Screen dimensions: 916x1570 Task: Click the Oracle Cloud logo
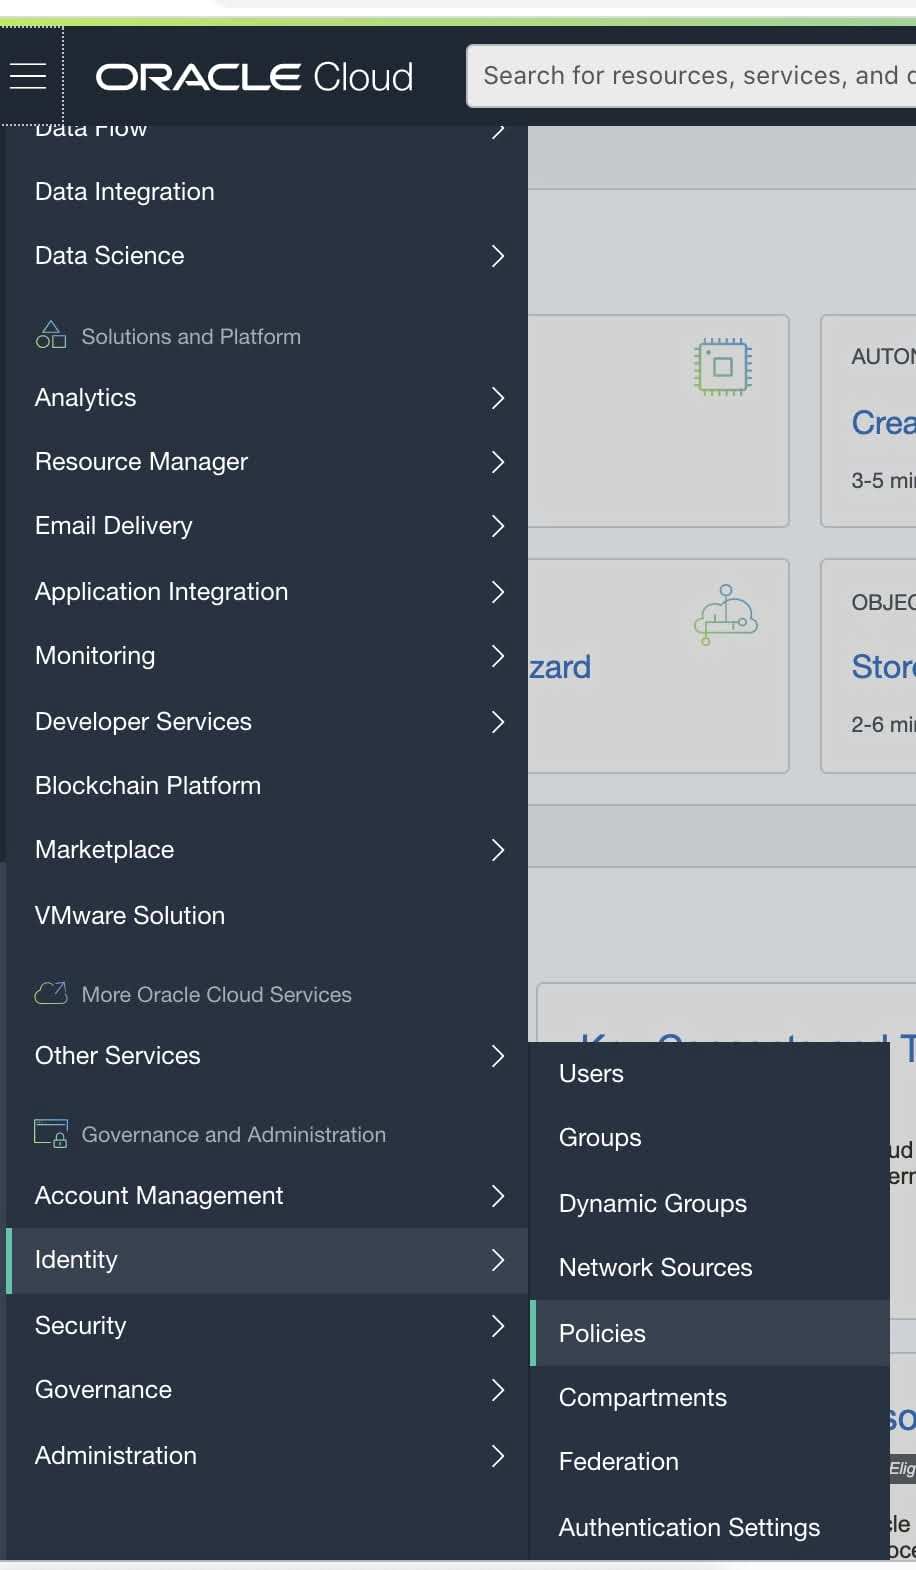[254, 77]
